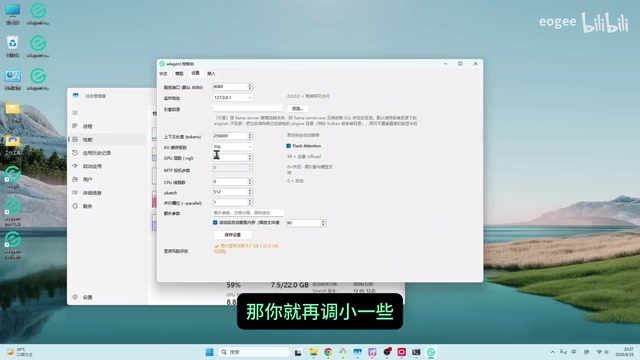Open the KV cache type f16 dropdown
Screen dimensions: 640x360
233,147
